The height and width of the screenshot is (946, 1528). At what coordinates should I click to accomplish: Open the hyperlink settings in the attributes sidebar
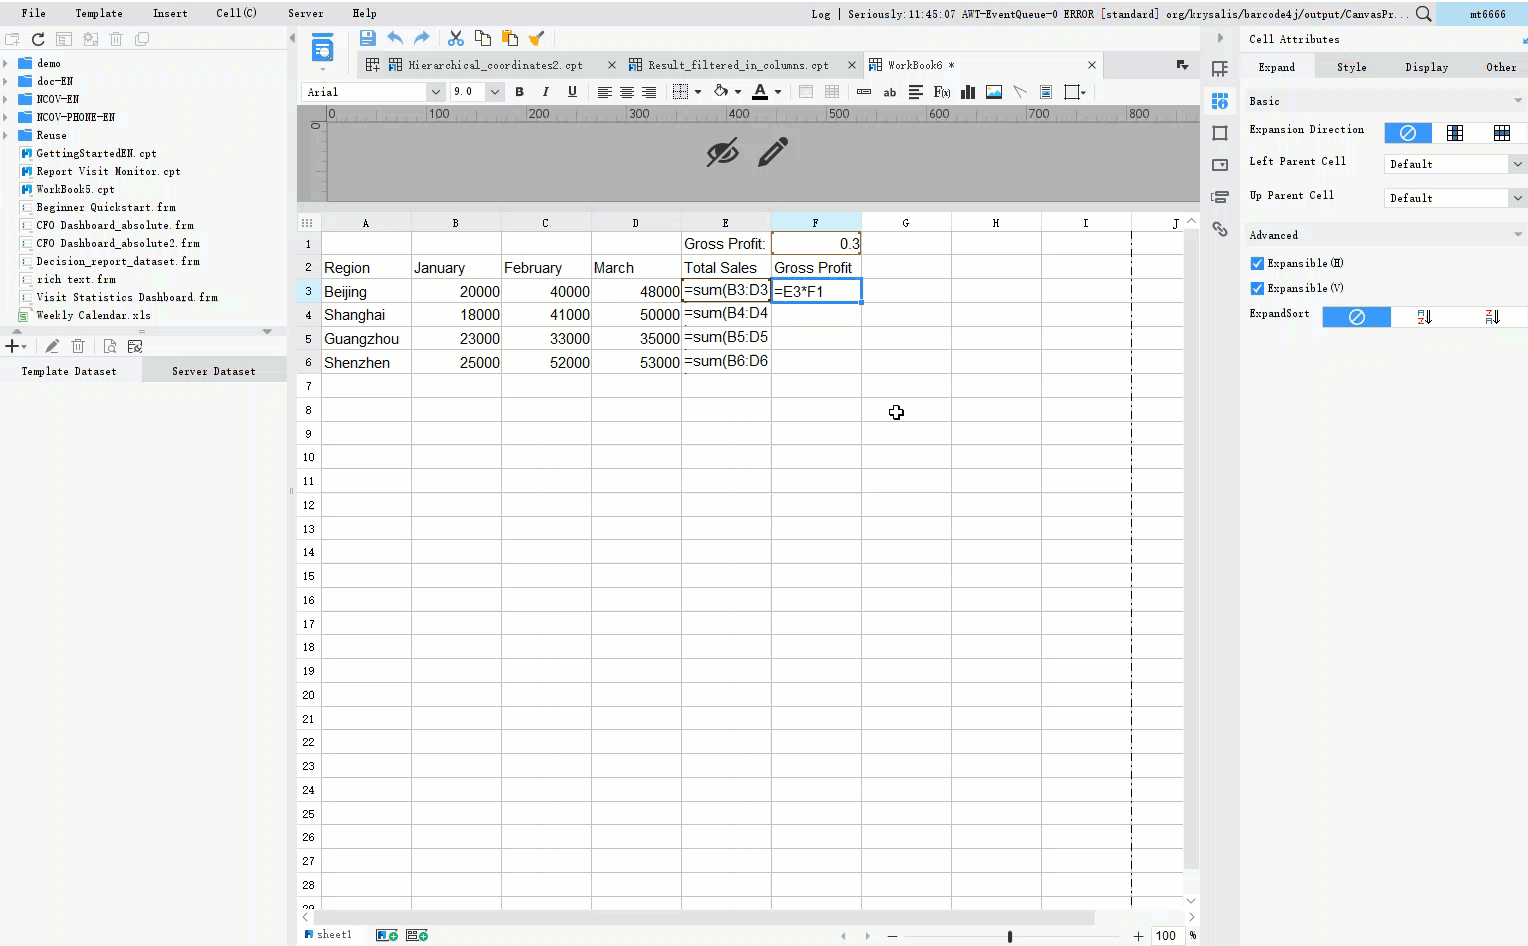[1220, 229]
